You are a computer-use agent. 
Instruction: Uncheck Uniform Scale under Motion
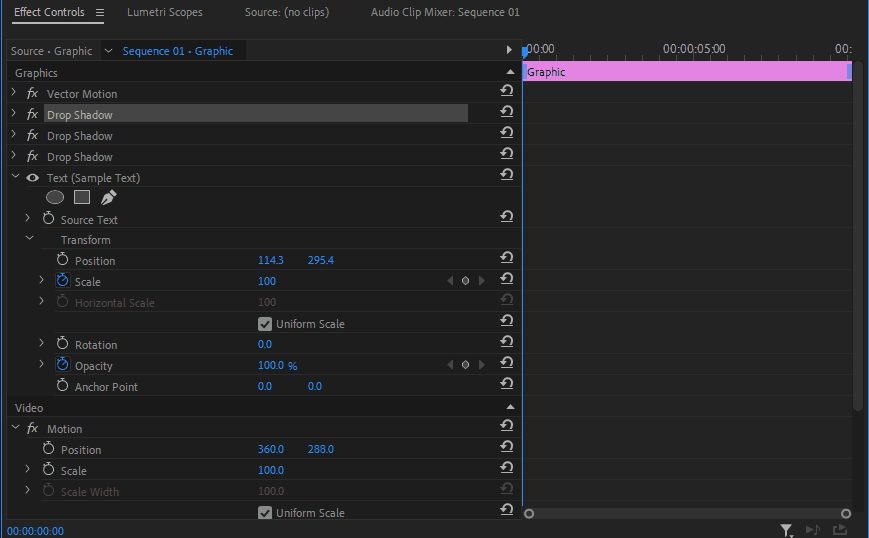[265, 513]
